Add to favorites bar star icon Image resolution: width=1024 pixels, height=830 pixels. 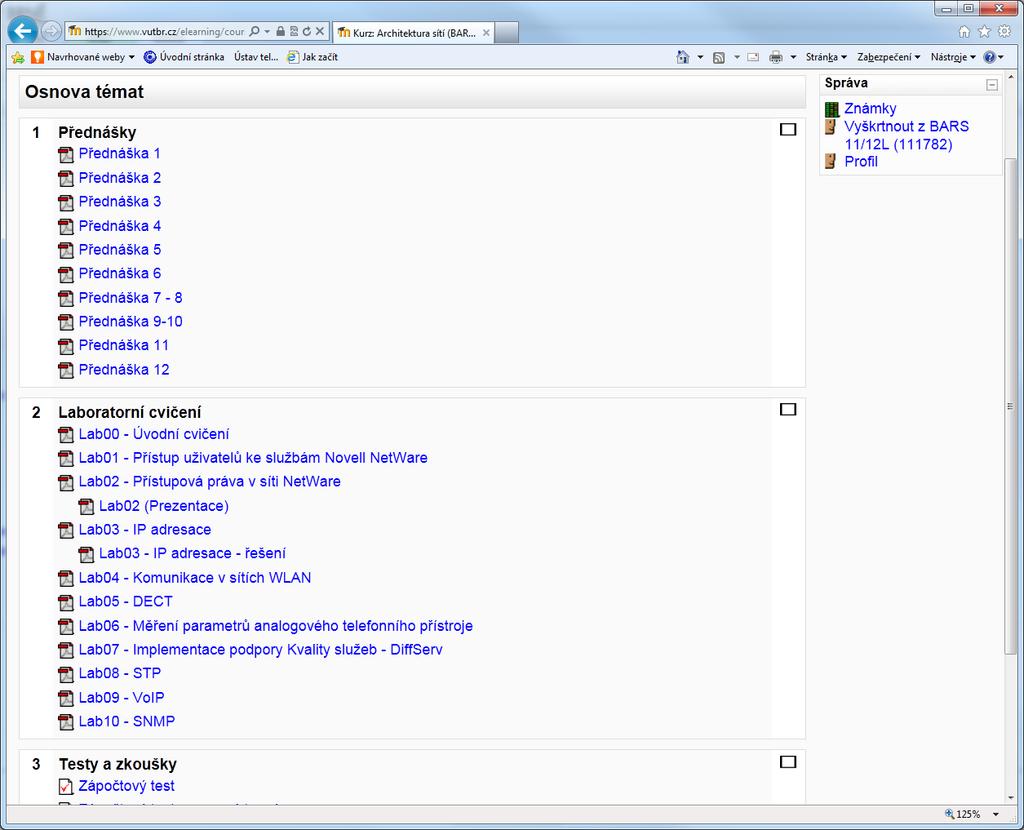18,57
